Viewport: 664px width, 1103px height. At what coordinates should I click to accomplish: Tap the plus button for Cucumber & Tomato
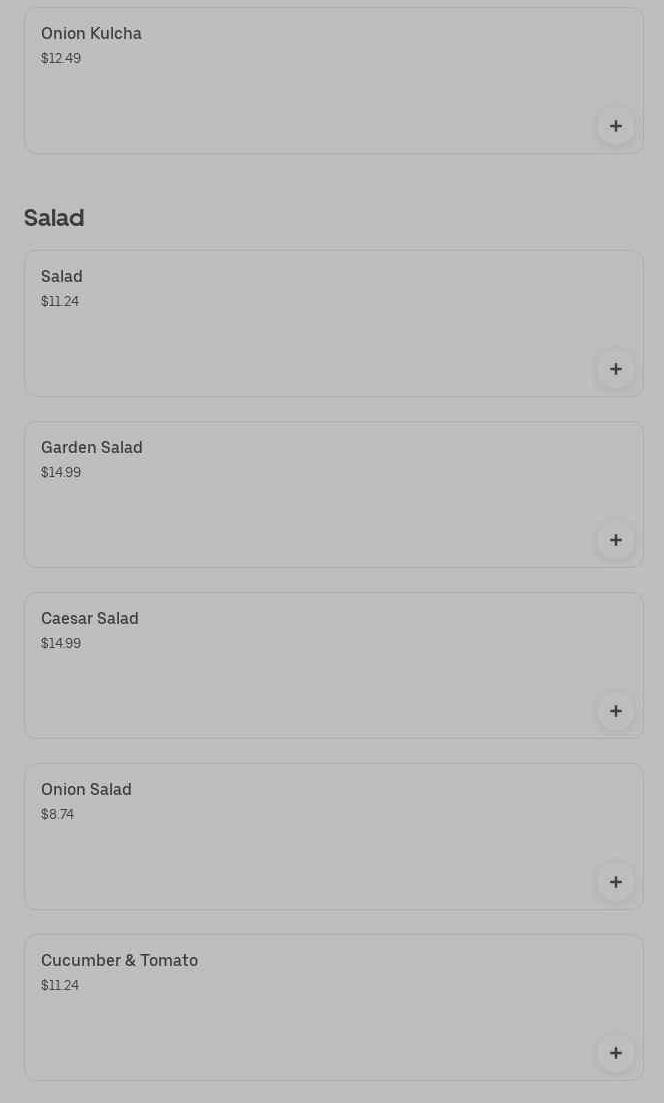pyautogui.click(x=615, y=1053)
